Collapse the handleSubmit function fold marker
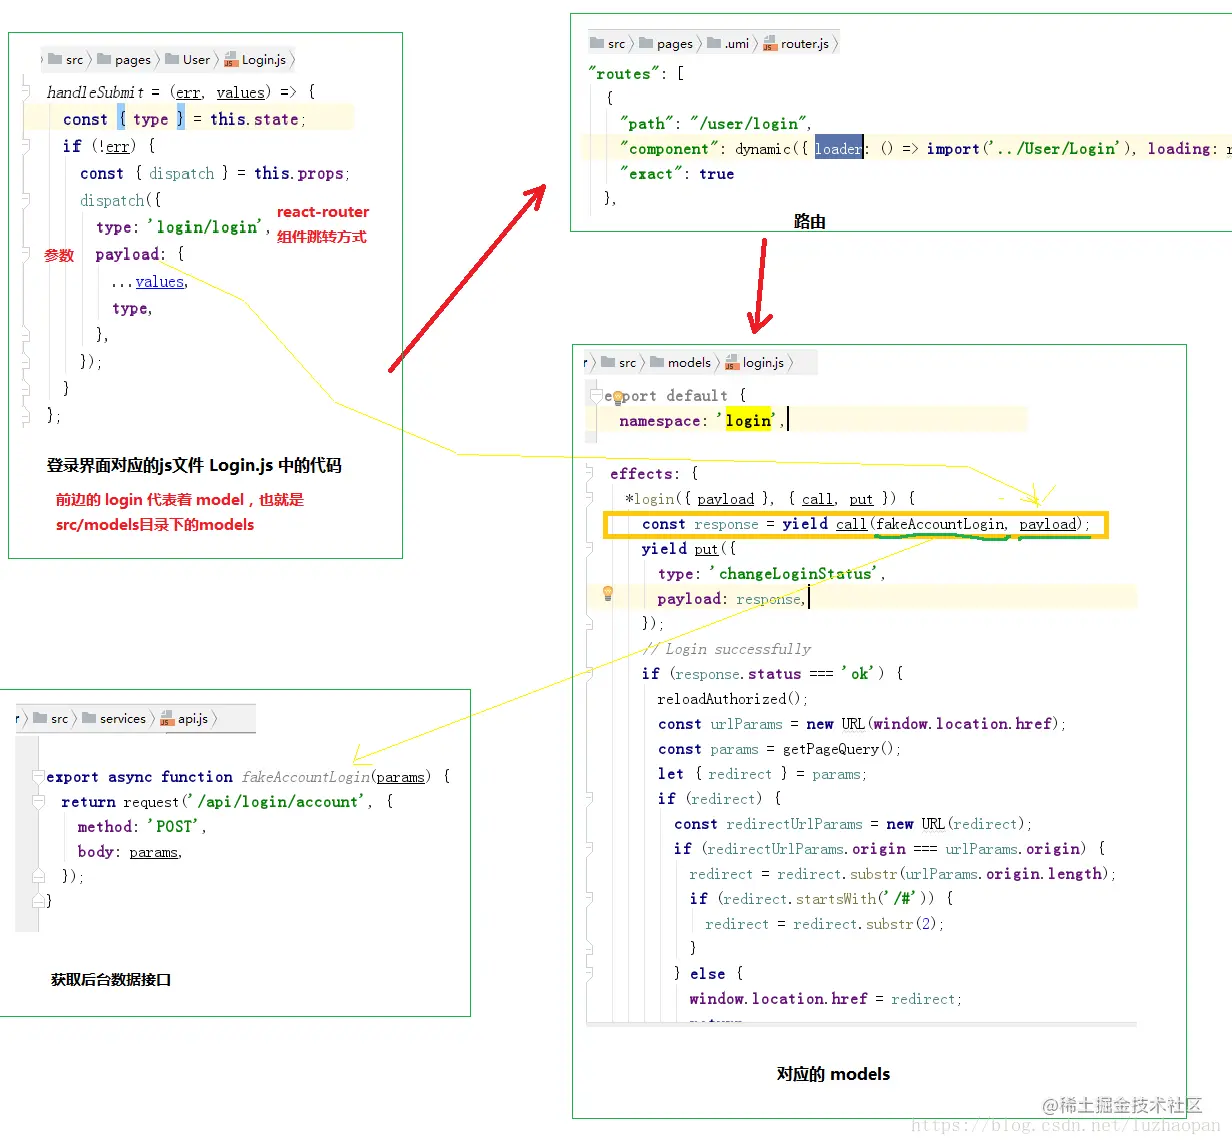1232x1145 pixels. [26, 92]
